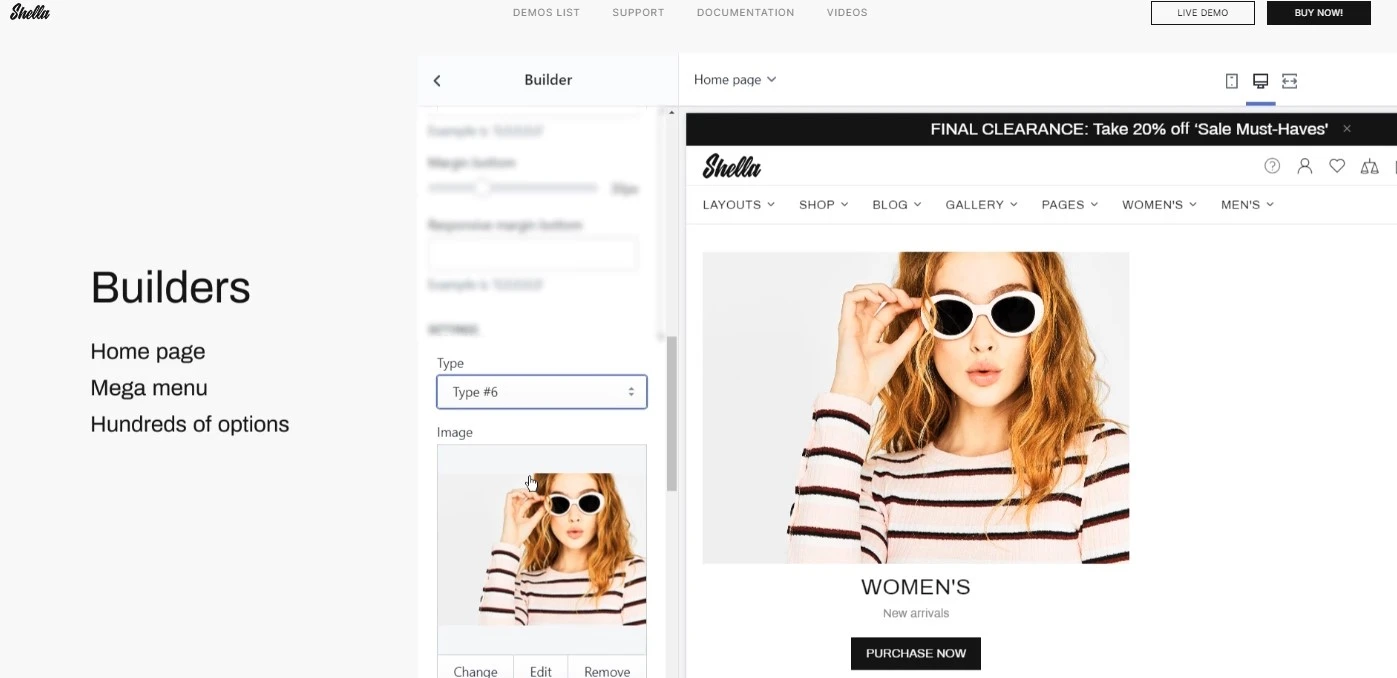This screenshot has width=1397, height=678.
Task: Select the desktop preview icon
Action: tap(1260, 81)
